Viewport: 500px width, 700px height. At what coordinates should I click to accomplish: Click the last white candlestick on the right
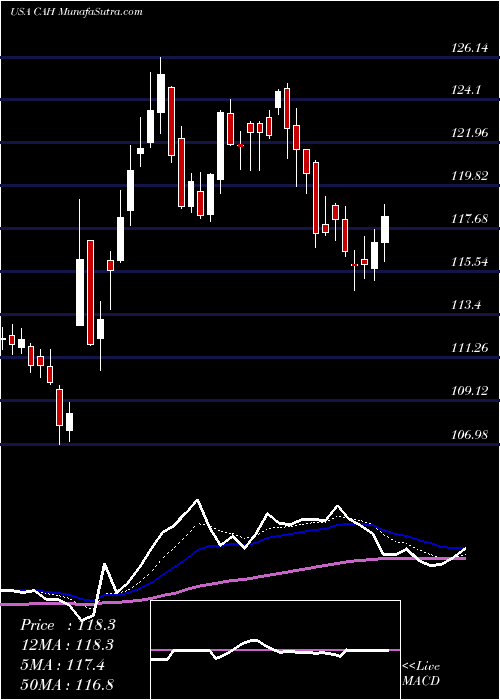[x=384, y=229]
